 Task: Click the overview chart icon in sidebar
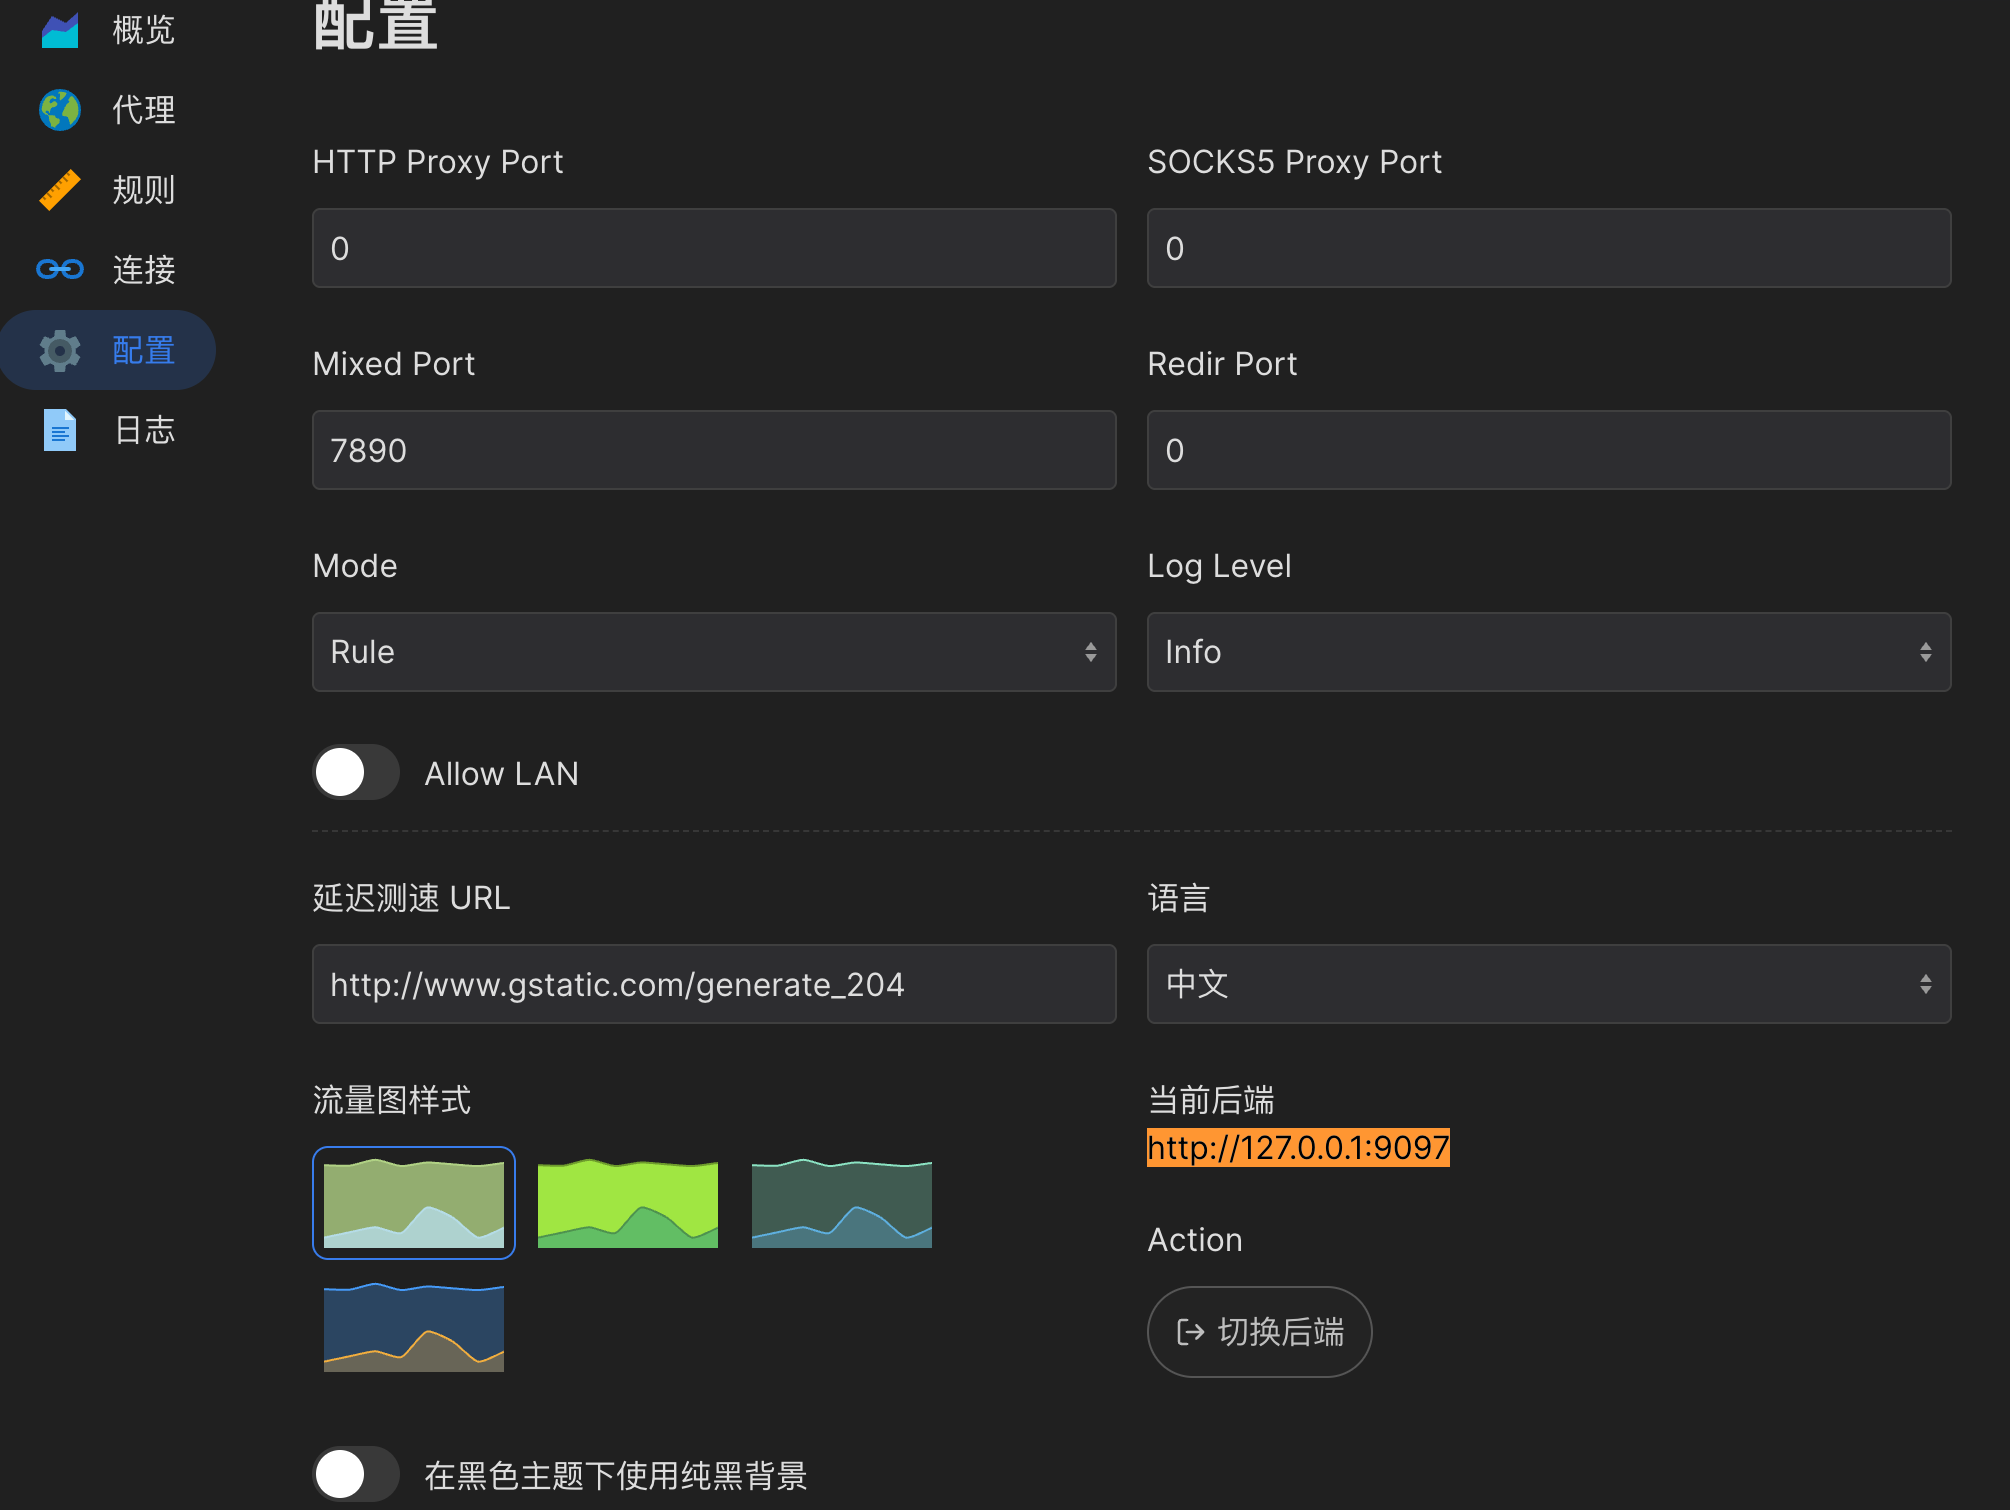point(60,30)
